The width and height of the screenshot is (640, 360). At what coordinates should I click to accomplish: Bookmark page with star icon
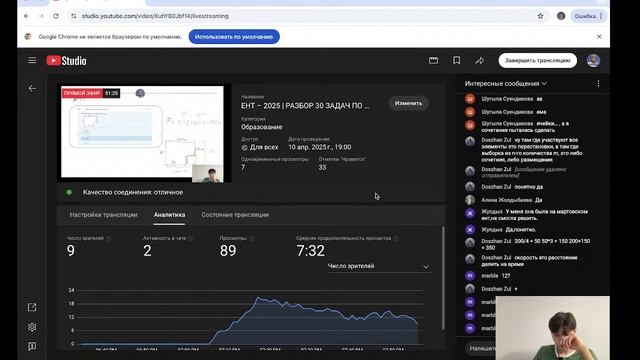540,16
